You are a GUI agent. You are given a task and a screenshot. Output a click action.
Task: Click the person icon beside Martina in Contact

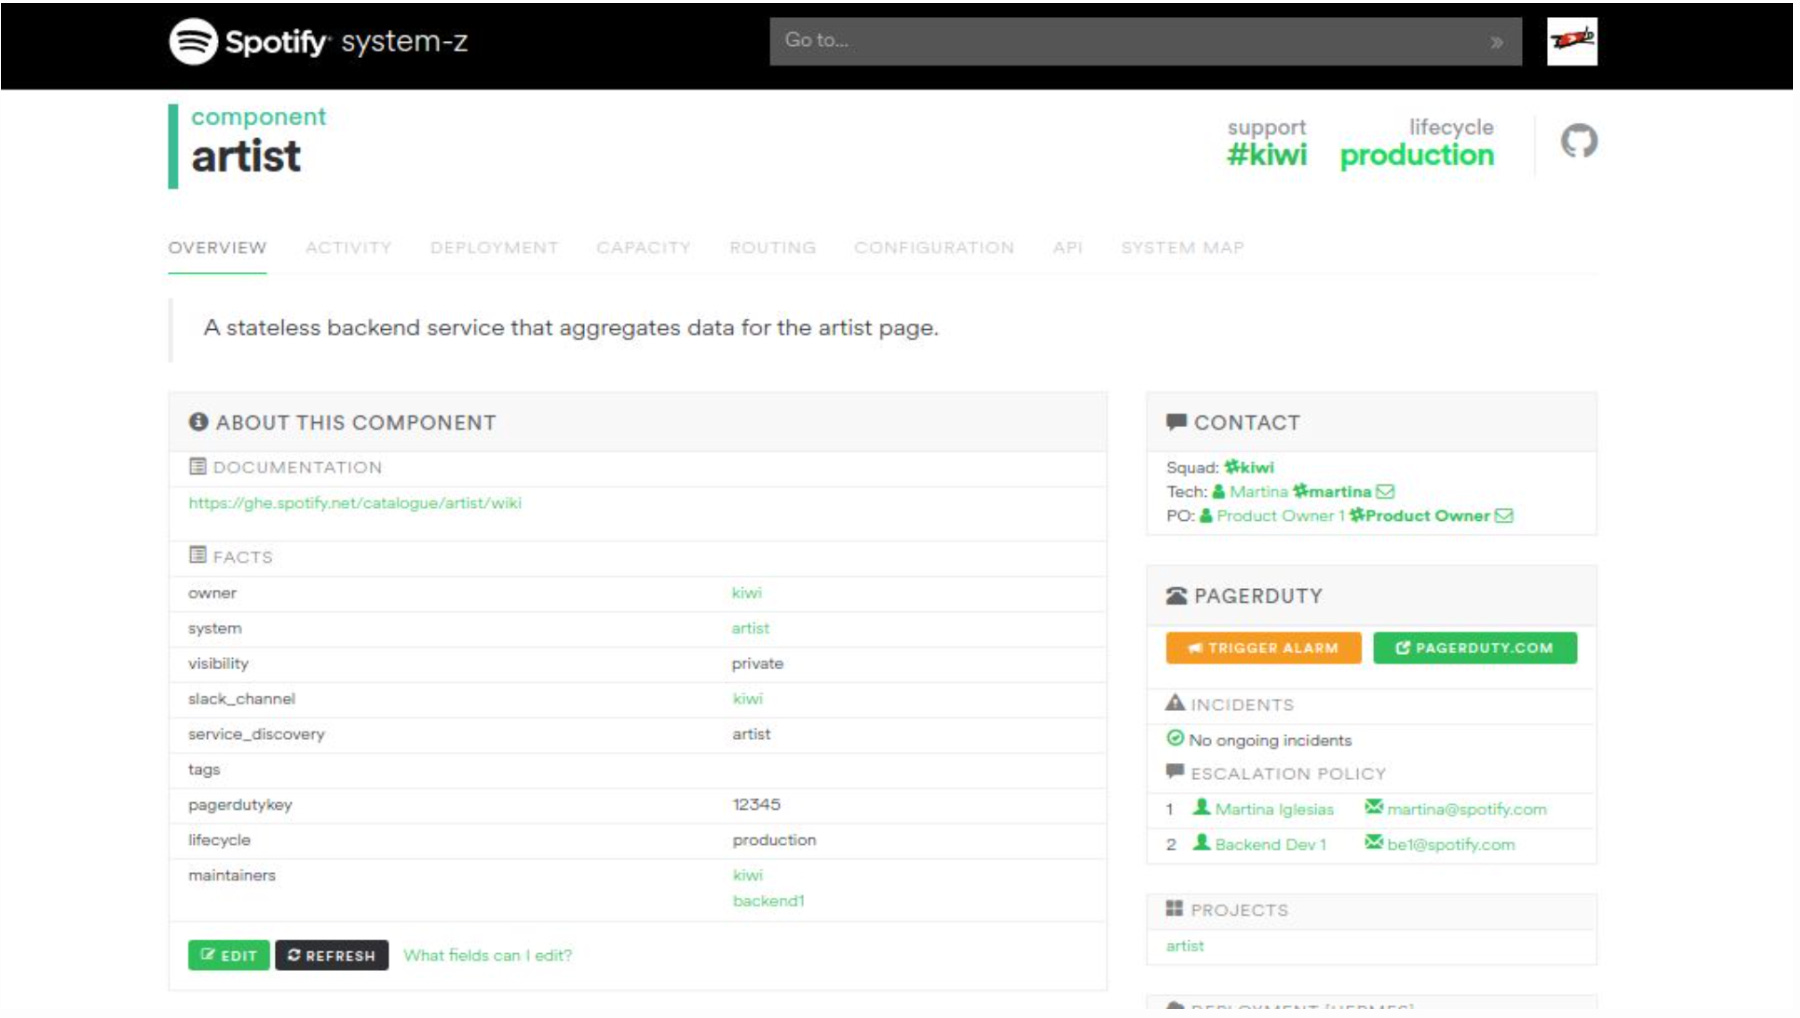click(x=1216, y=491)
